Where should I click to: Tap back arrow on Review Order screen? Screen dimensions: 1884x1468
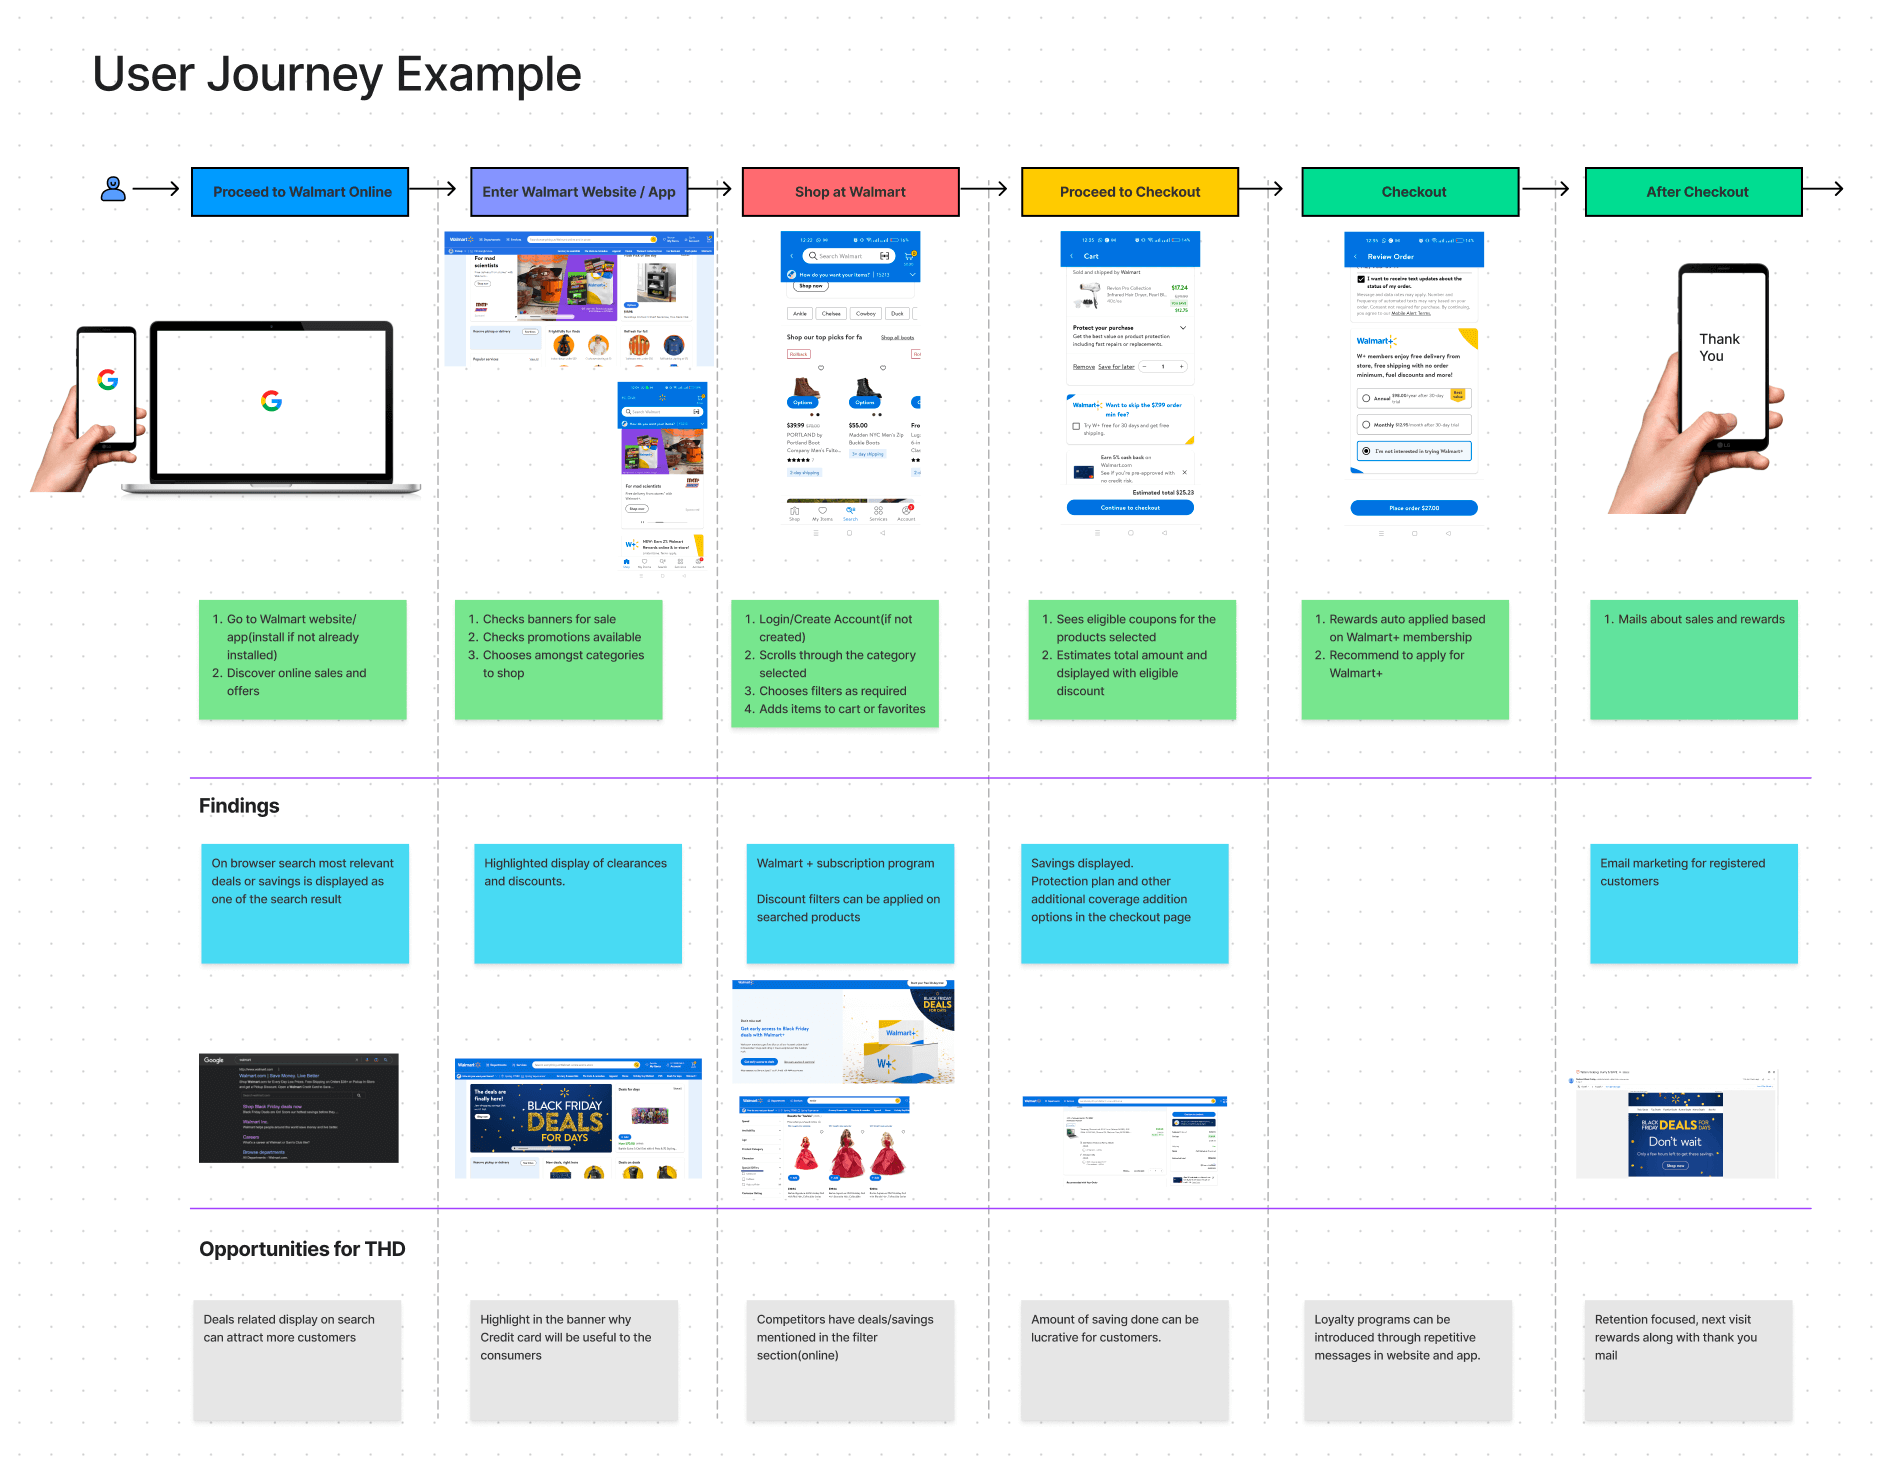click(1355, 257)
